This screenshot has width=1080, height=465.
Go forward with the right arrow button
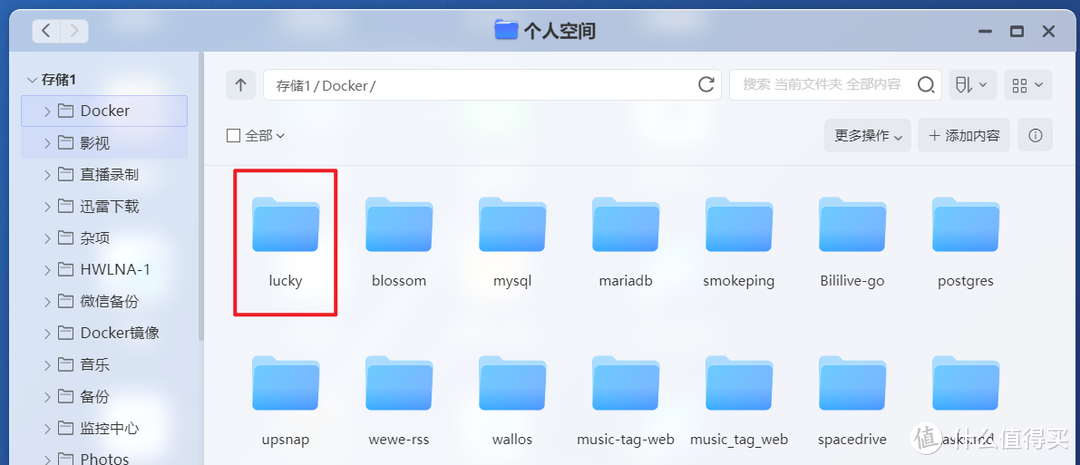pos(74,31)
